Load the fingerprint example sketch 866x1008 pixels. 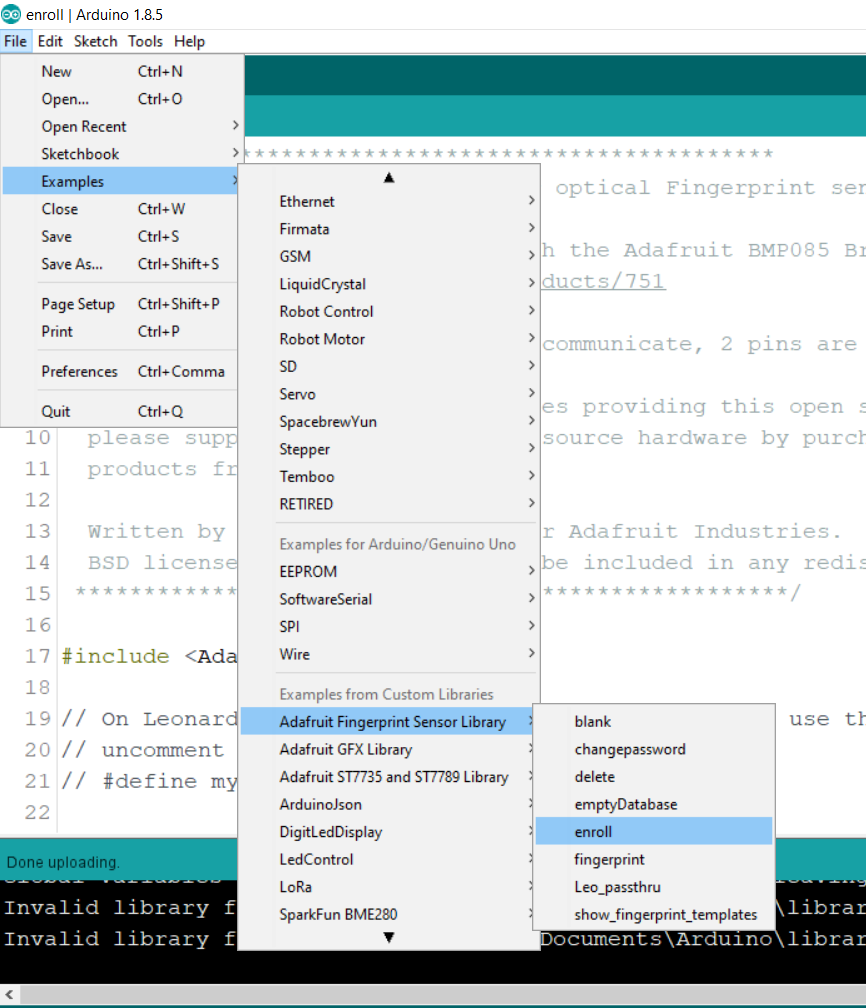[x=654, y=860]
